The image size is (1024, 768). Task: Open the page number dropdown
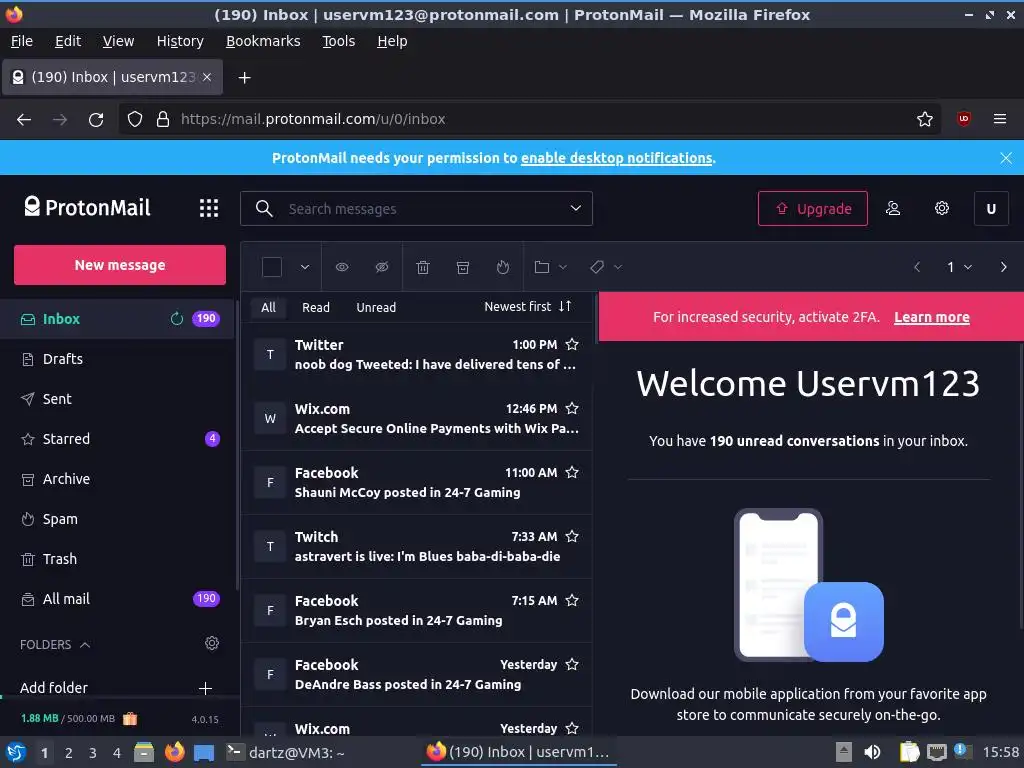point(959,267)
